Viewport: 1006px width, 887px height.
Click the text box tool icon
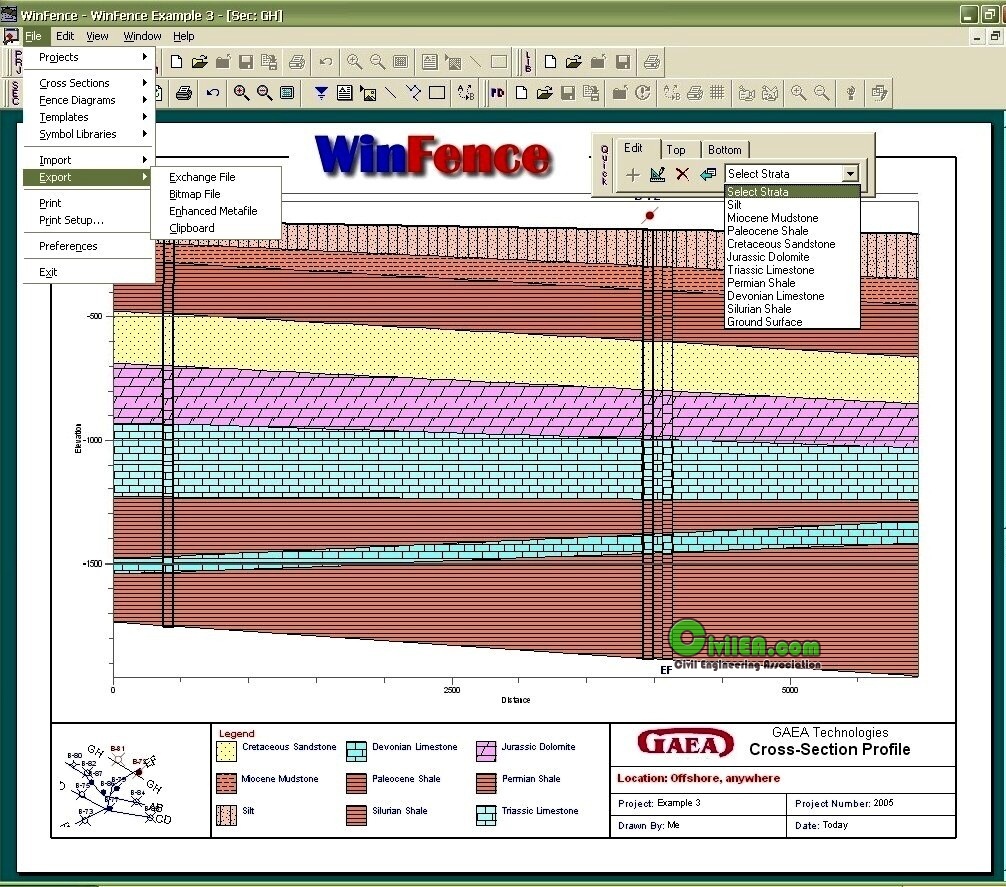(x=345, y=93)
